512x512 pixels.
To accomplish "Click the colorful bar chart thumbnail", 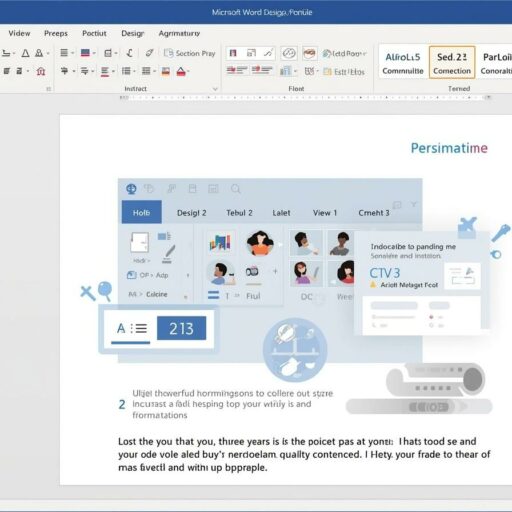I will click(x=220, y=243).
